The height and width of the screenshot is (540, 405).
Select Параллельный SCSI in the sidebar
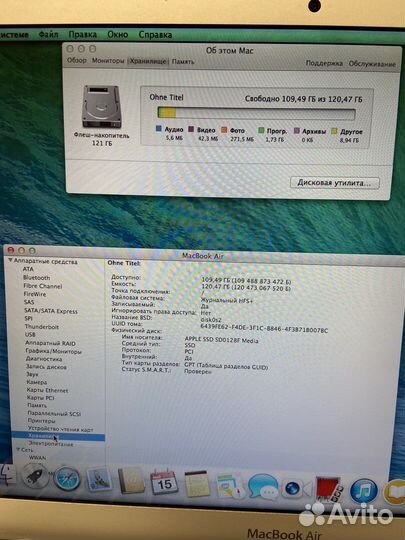click(x=54, y=414)
